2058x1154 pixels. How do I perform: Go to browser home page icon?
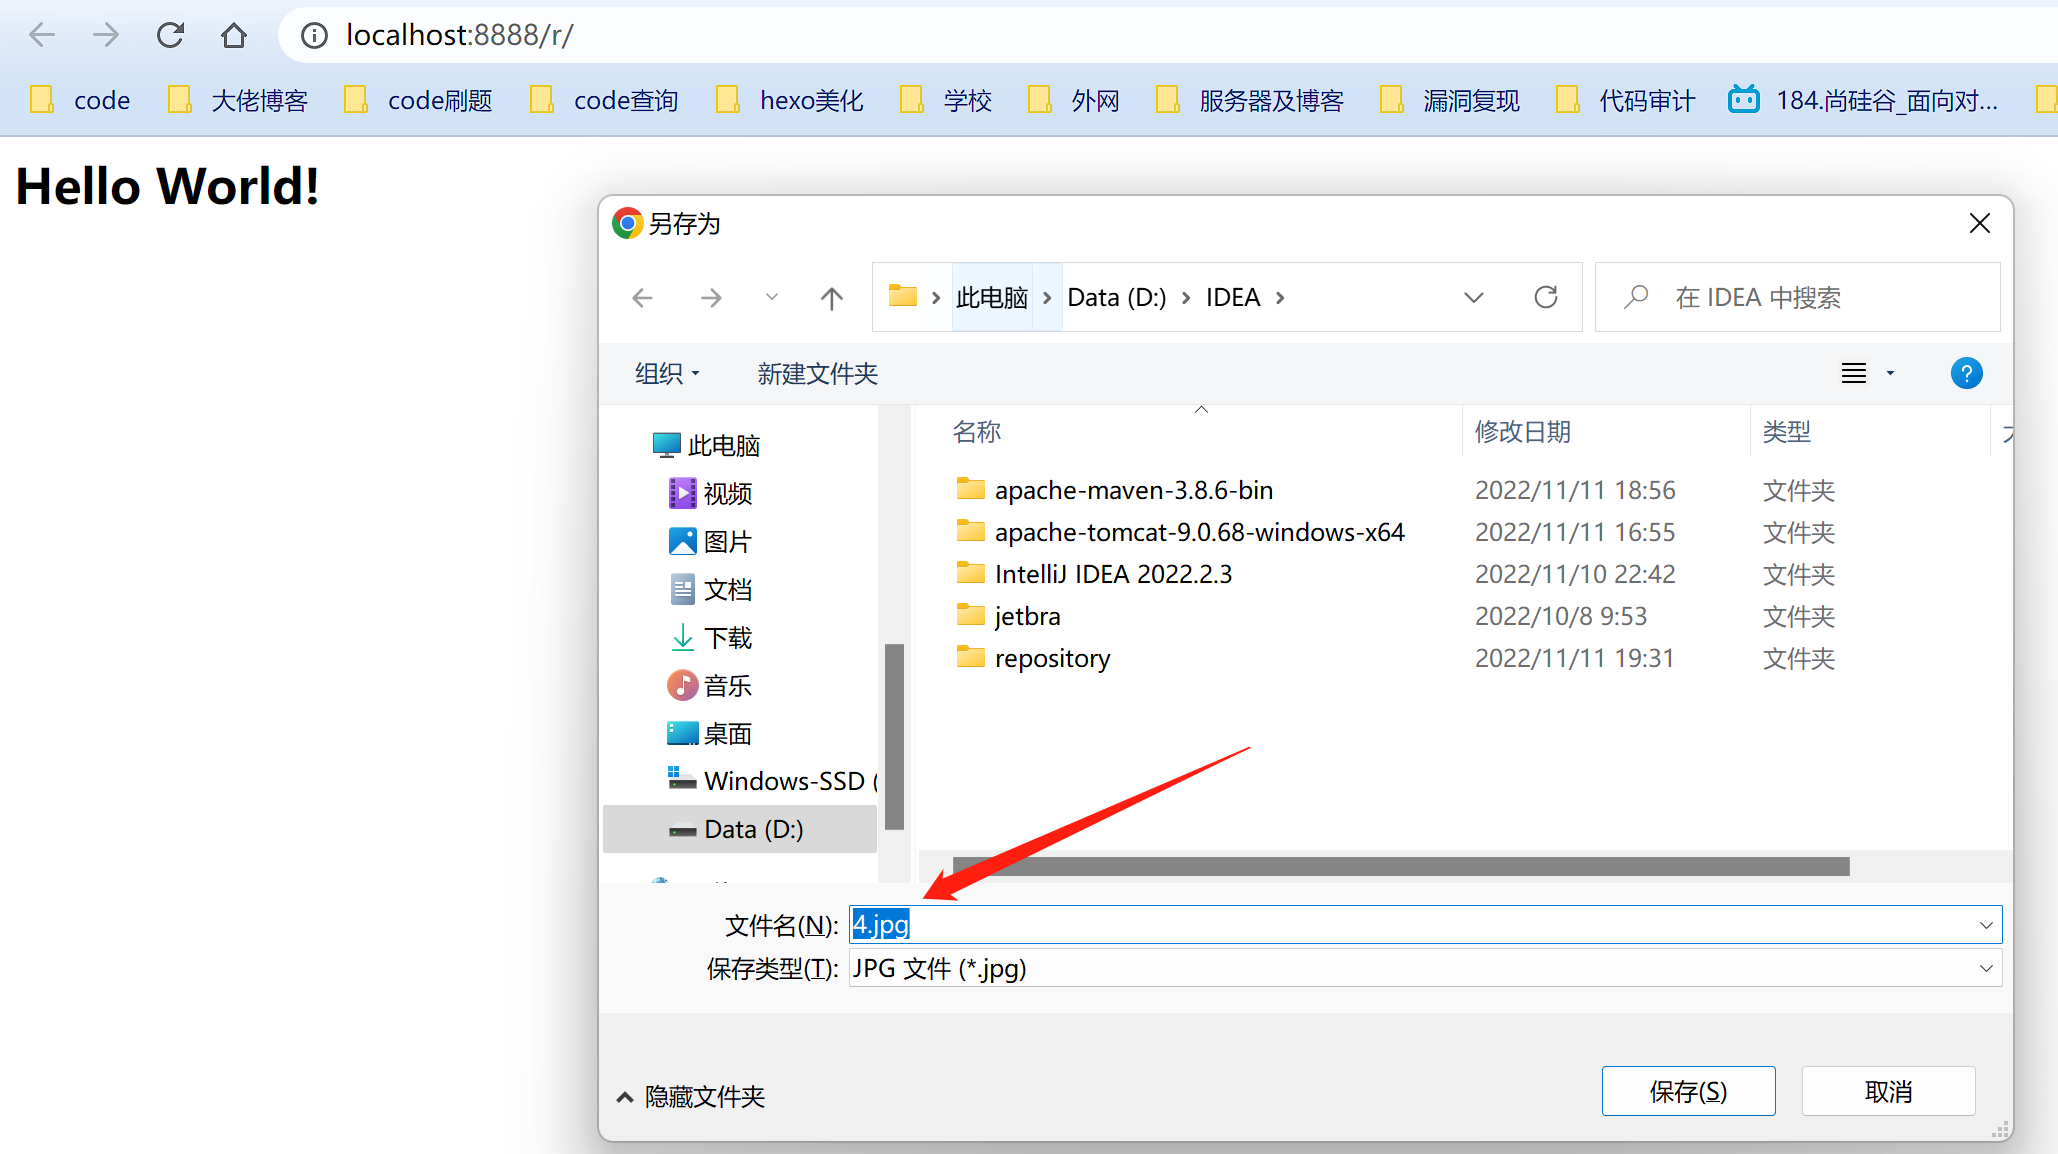point(234,36)
